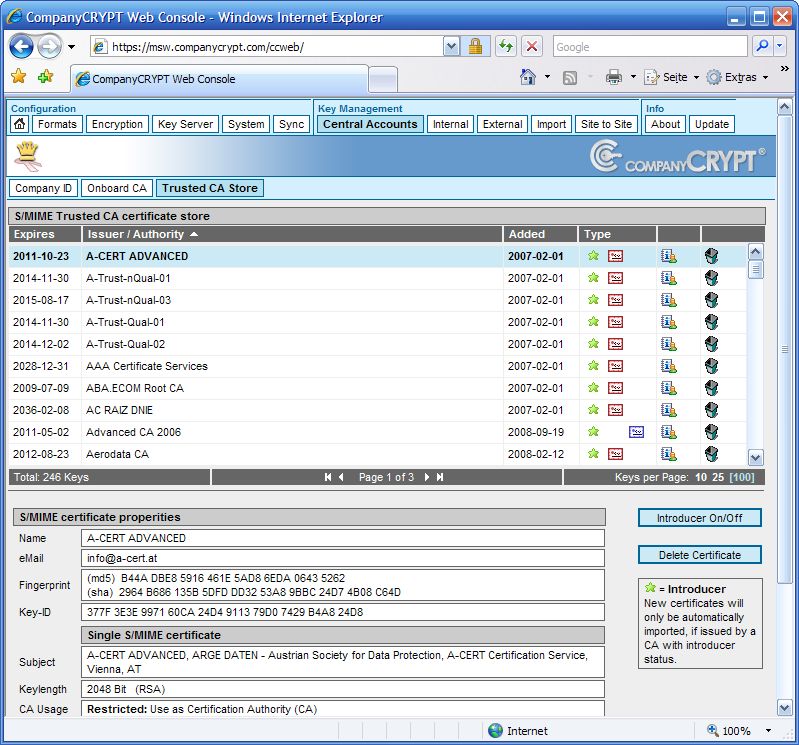The image size is (799, 745).
Task: Open recent pages dropdown next to forward button
Action: pyautogui.click(x=71, y=47)
